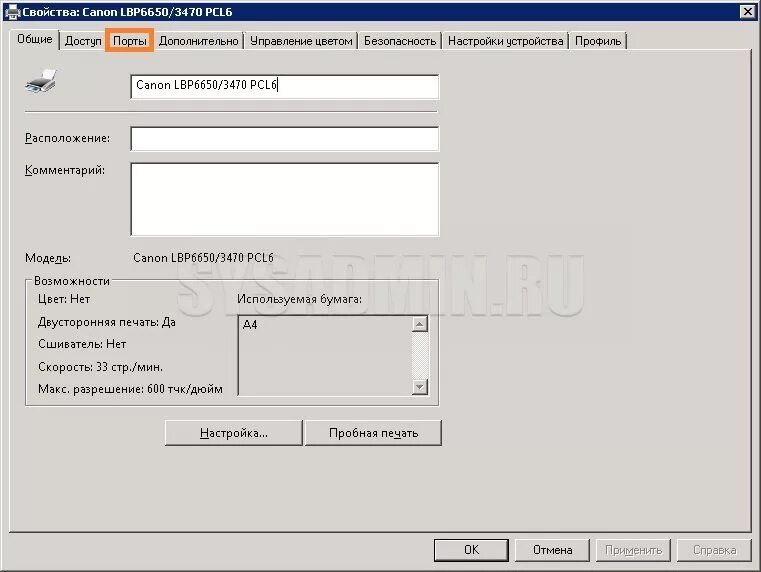The width and height of the screenshot is (761, 572).
Task: Select the Безопасность tab
Action: coord(400,41)
